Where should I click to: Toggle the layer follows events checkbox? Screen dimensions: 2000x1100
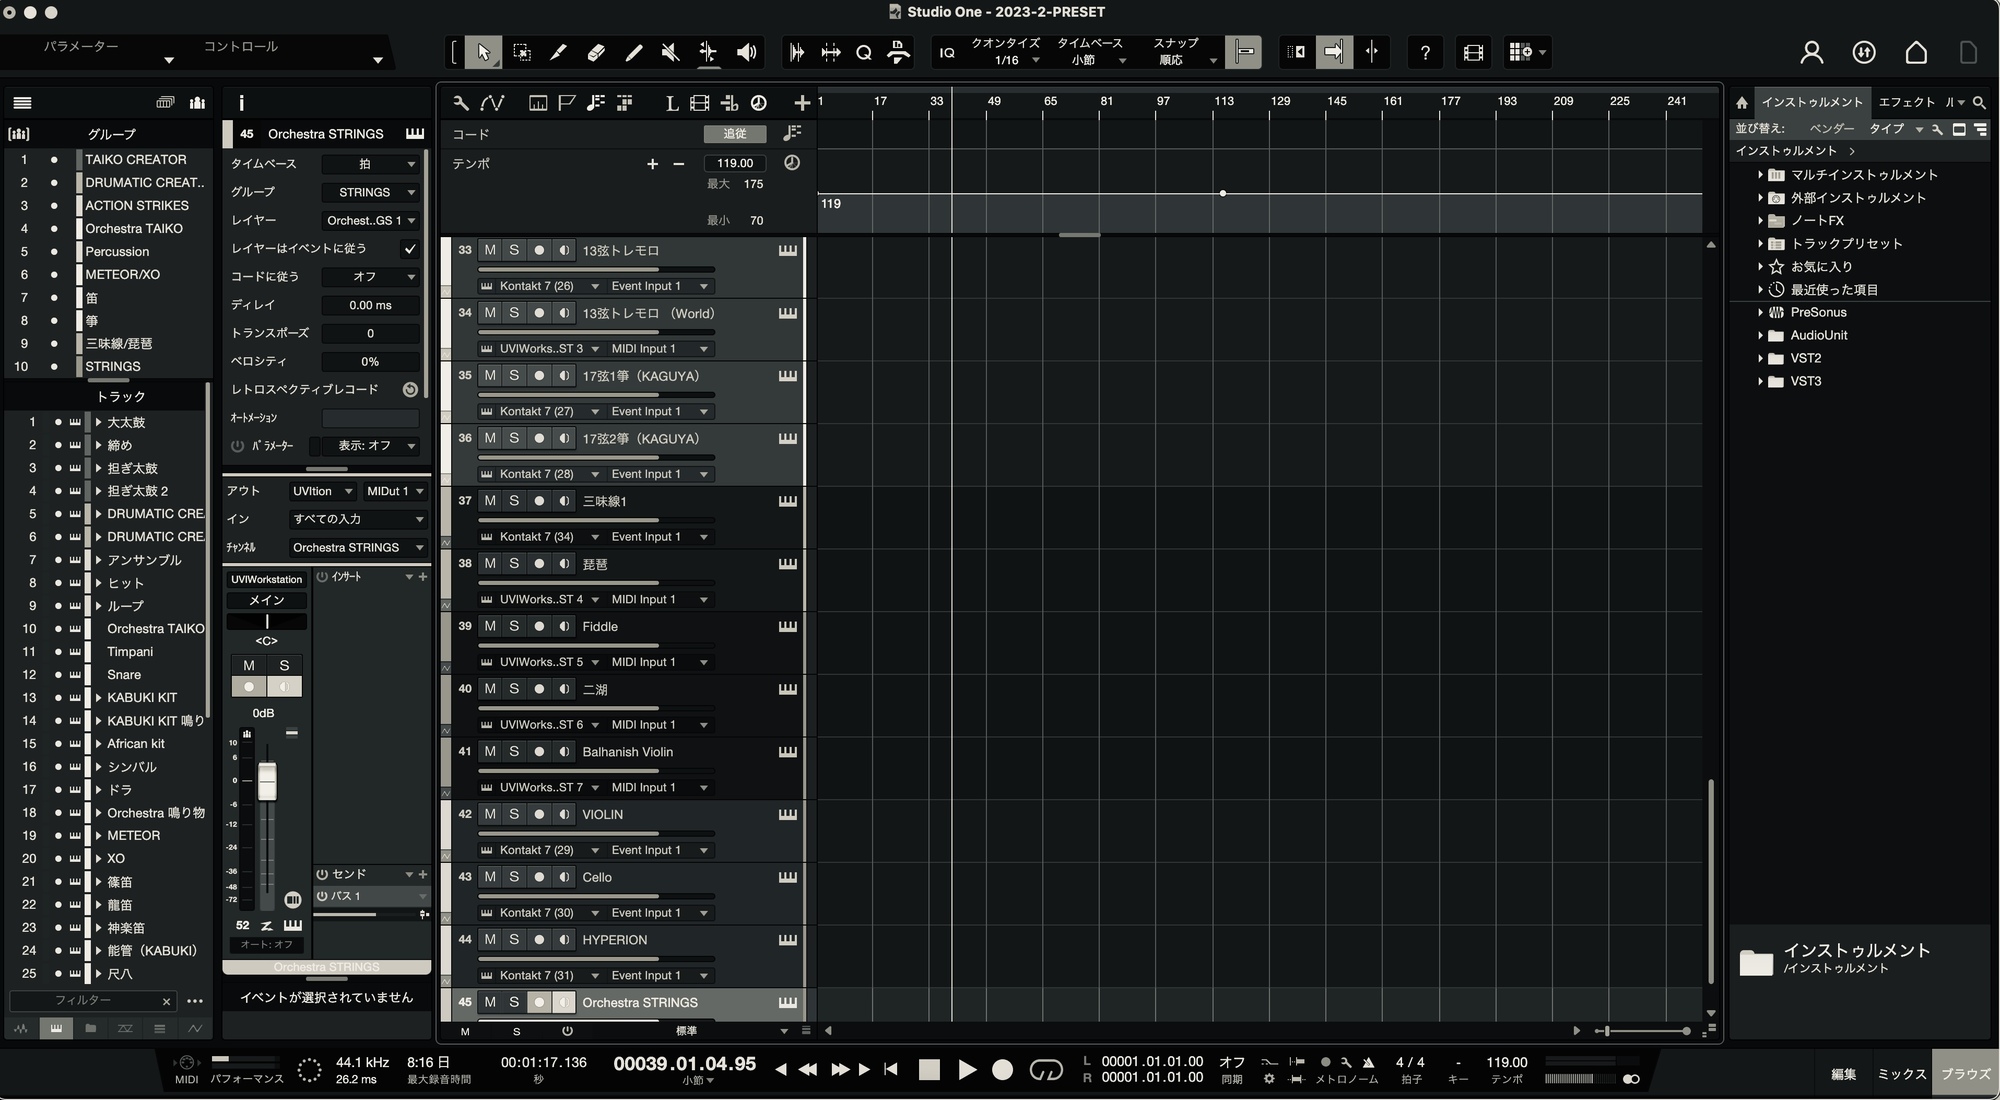(409, 249)
